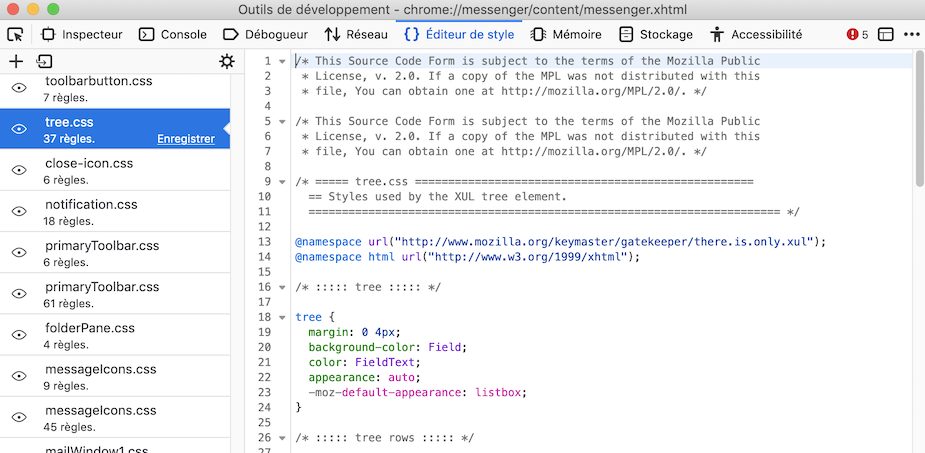Select primaryToolbar.css with 61 règles
This screenshot has height=453, width=925.
point(115,294)
